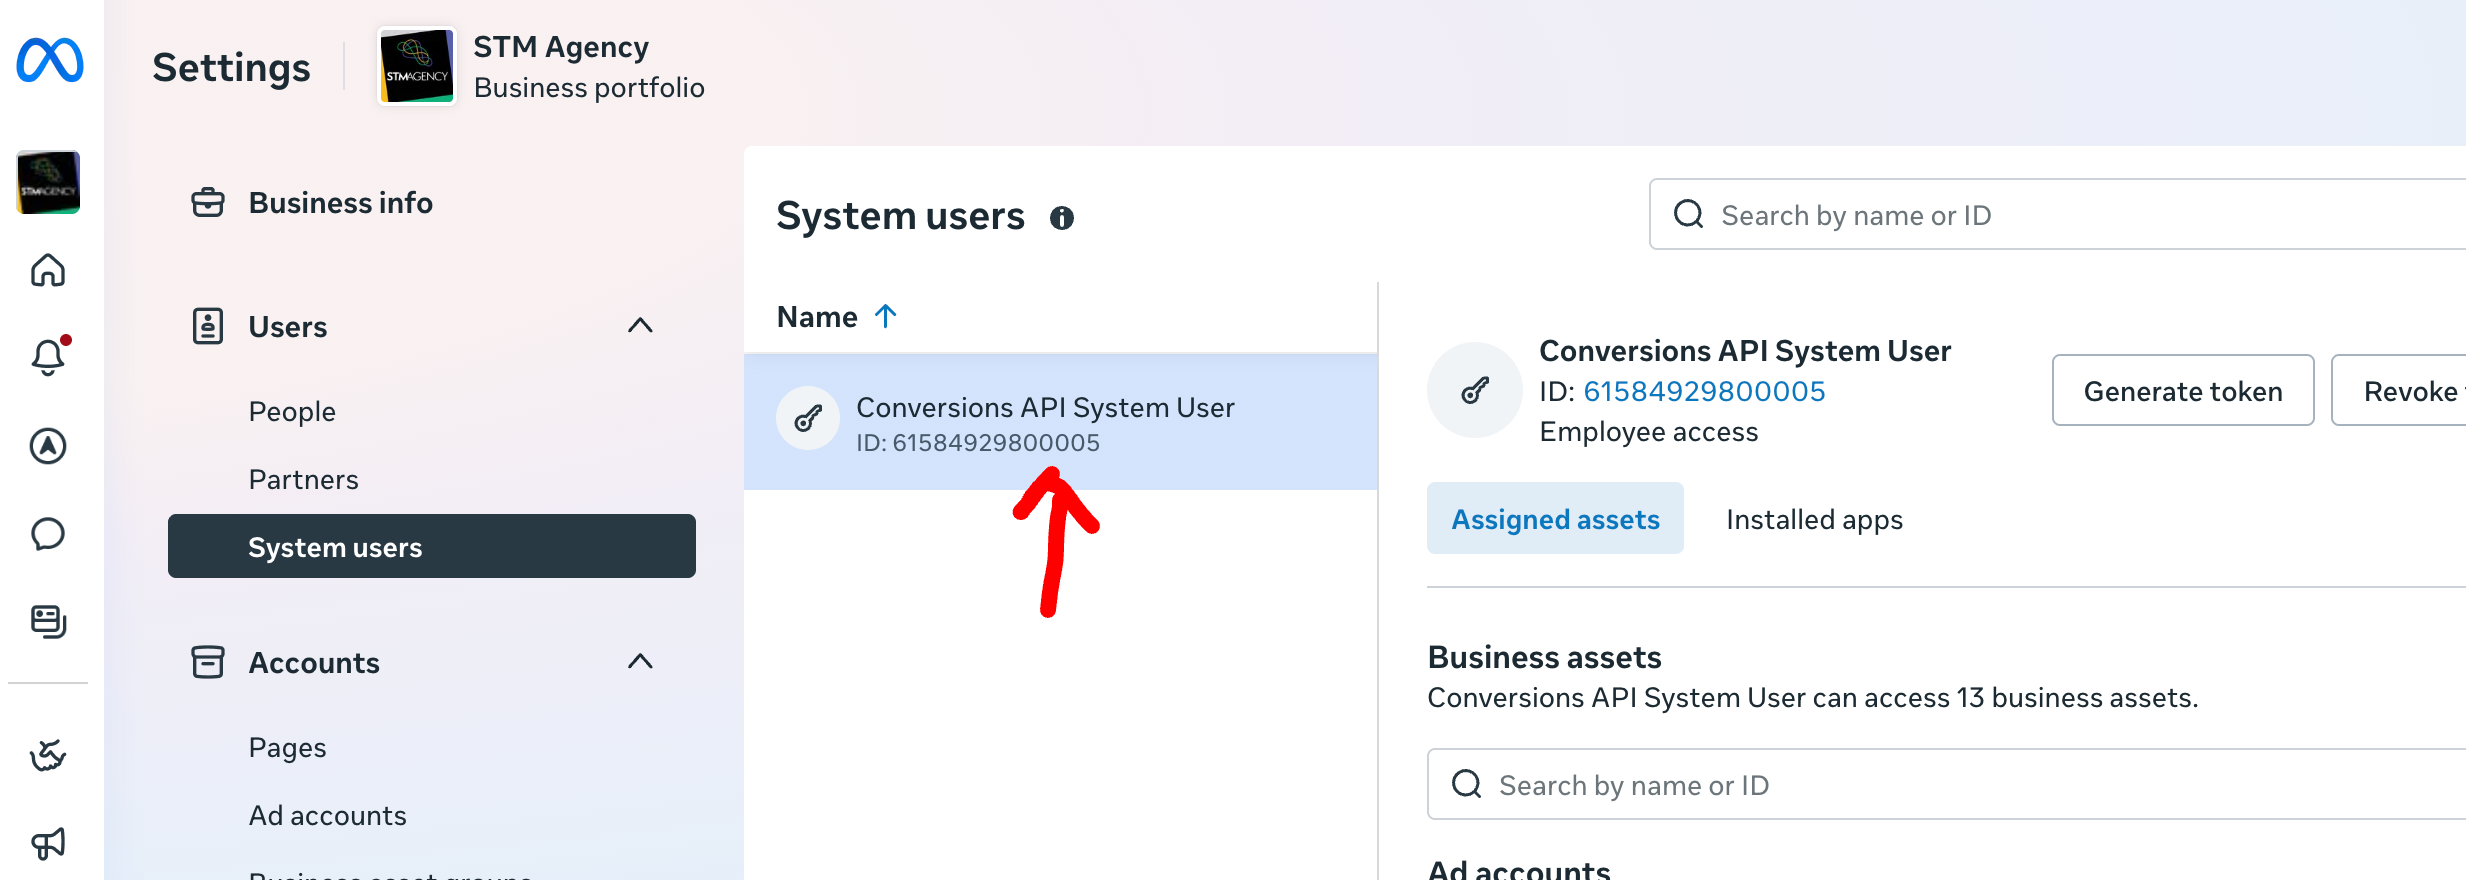Click the search magnifier in top search field
Screen dimensions: 2466x880
click(x=1689, y=214)
